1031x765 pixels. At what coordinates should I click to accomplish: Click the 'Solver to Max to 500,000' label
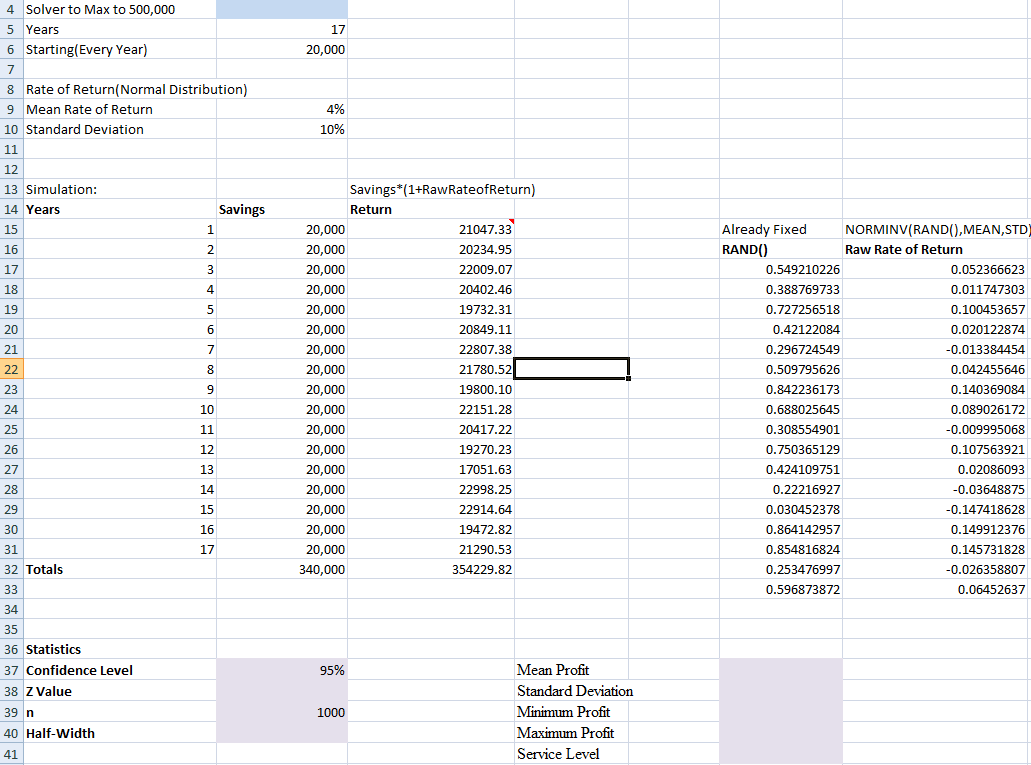click(x=100, y=10)
